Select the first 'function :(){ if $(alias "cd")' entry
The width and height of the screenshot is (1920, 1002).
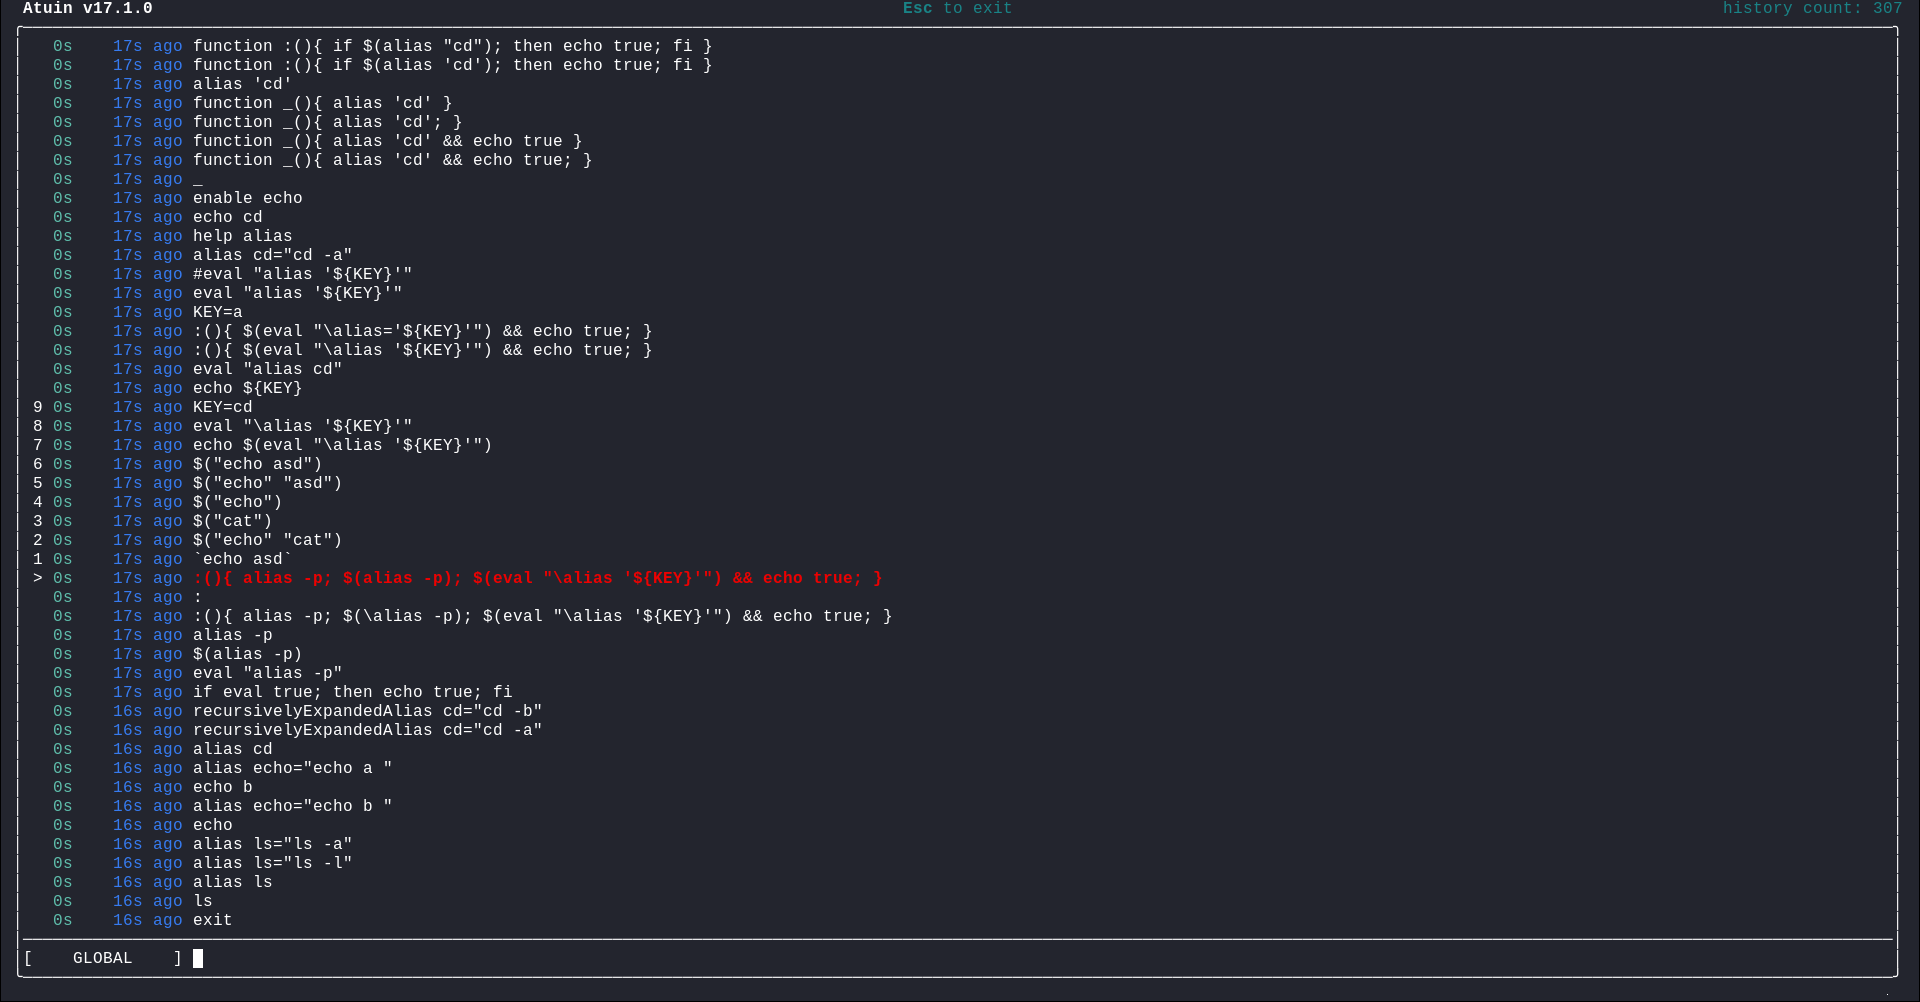tap(453, 46)
